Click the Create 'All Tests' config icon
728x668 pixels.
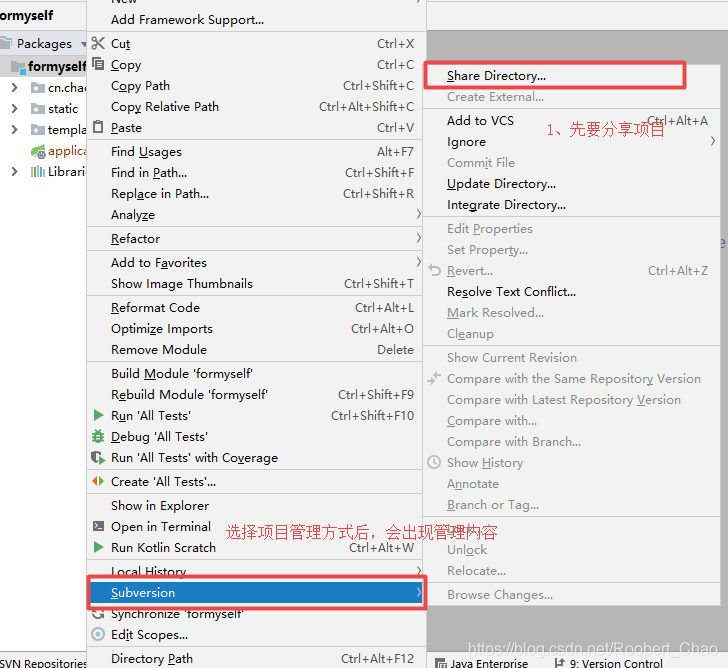(98, 481)
